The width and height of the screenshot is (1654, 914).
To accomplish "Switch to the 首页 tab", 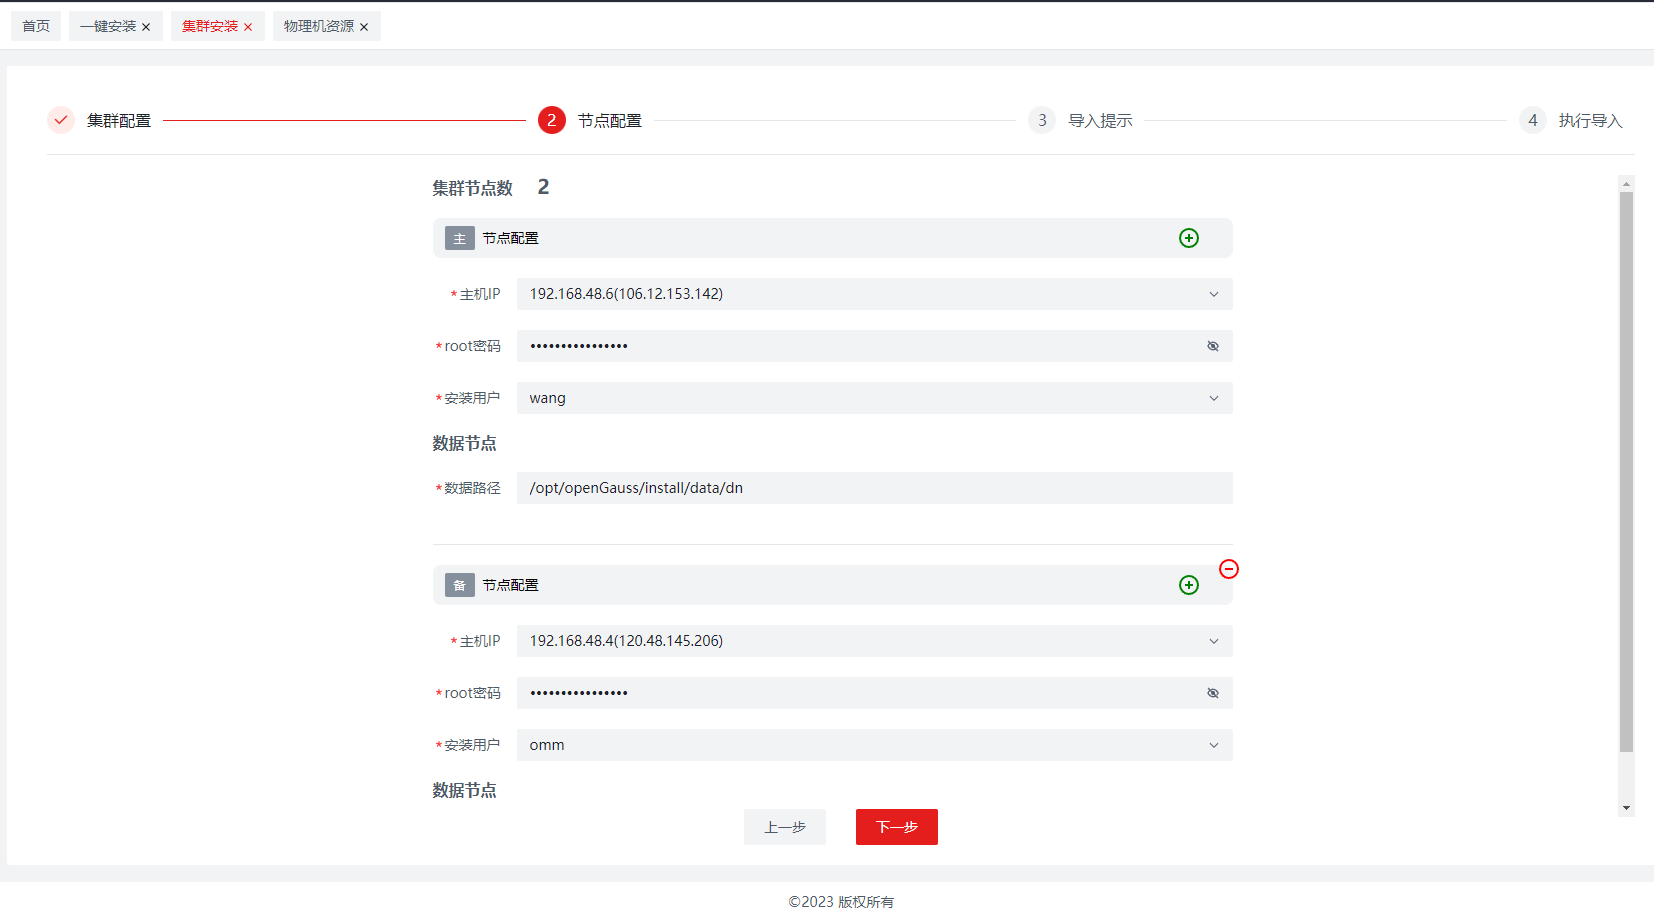I will click(x=36, y=26).
